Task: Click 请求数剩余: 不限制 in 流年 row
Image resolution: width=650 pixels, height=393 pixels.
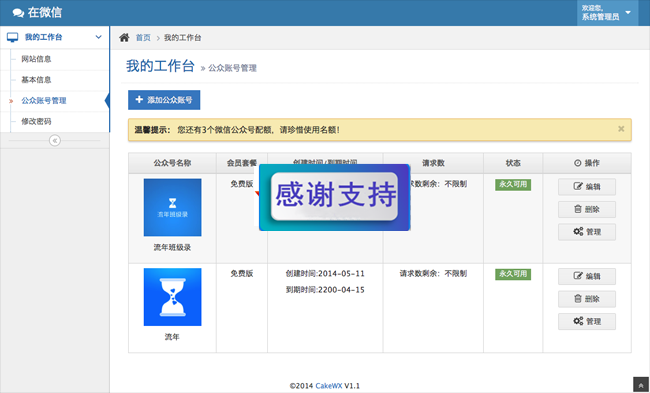Action: [x=433, y=274]
